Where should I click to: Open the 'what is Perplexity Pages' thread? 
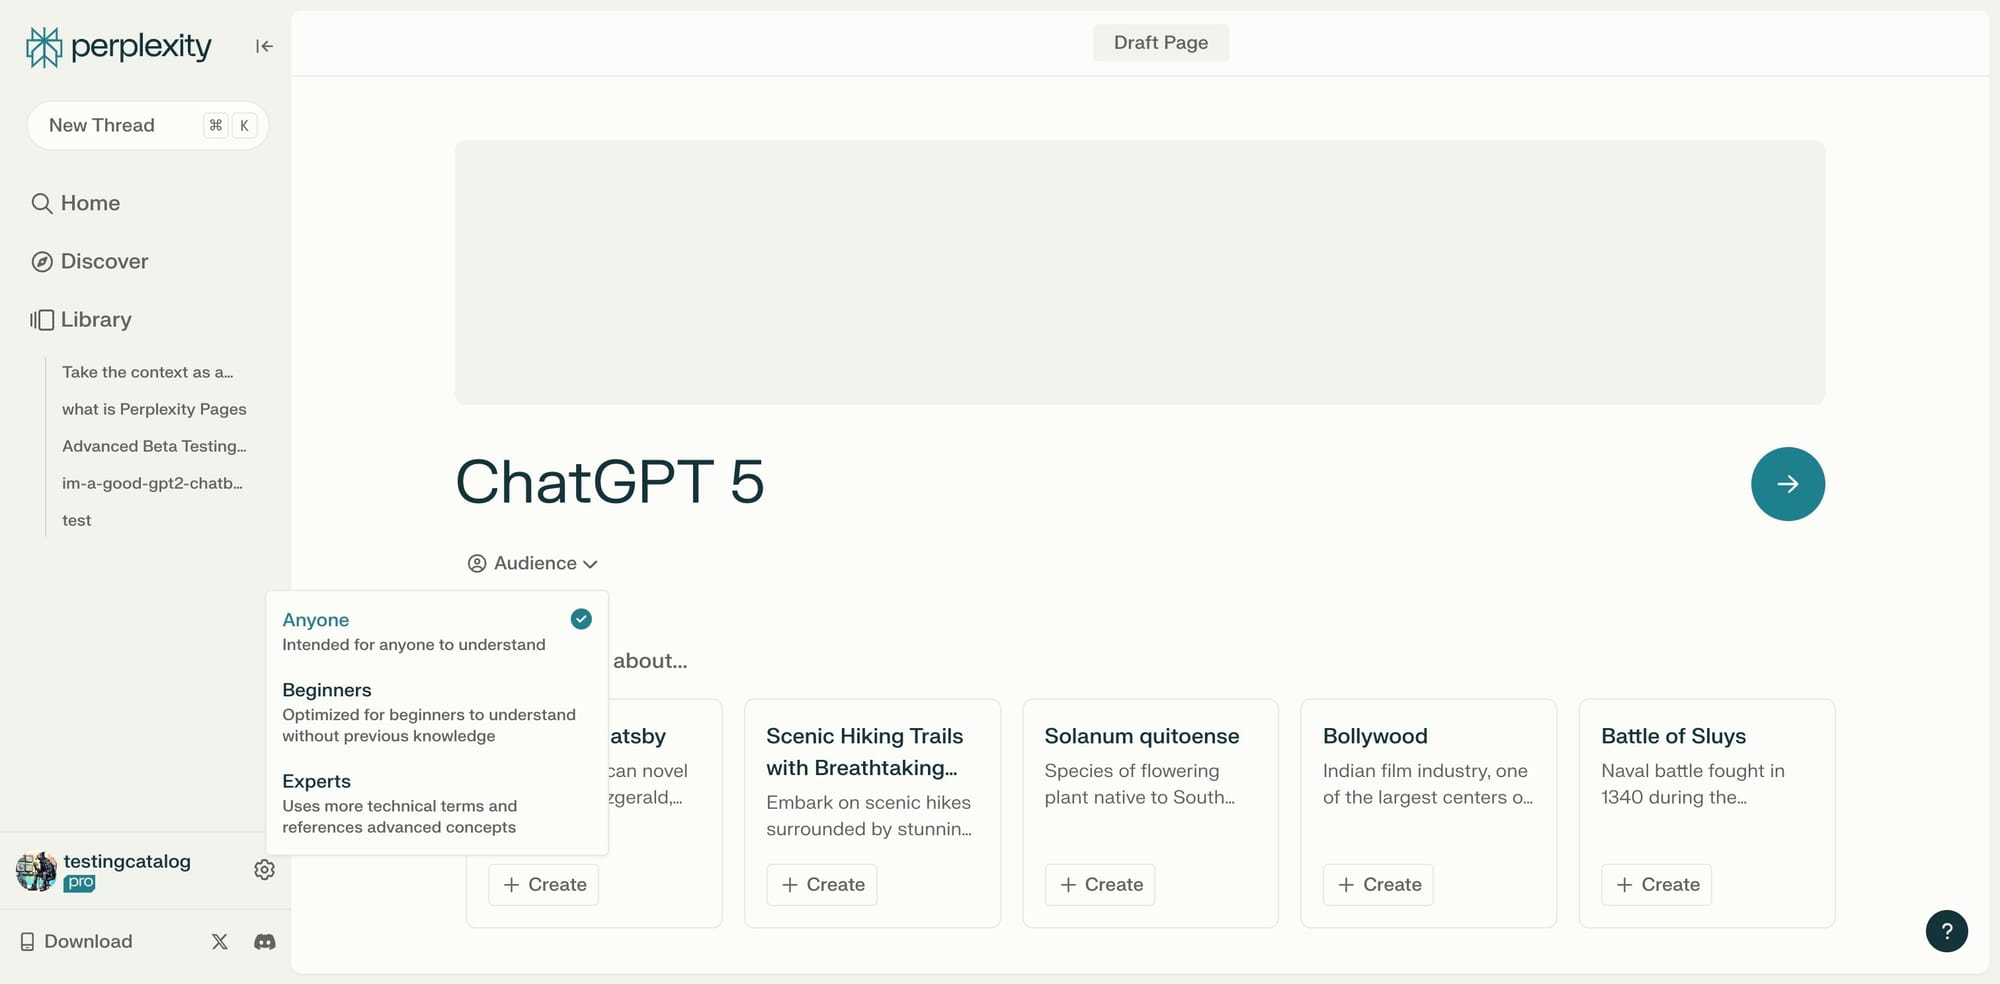[154, 409]
